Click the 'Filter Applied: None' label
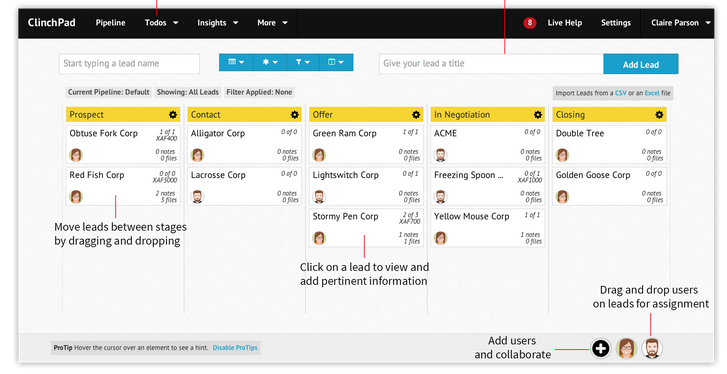727x374 pixels. click(x=259, y=92)
